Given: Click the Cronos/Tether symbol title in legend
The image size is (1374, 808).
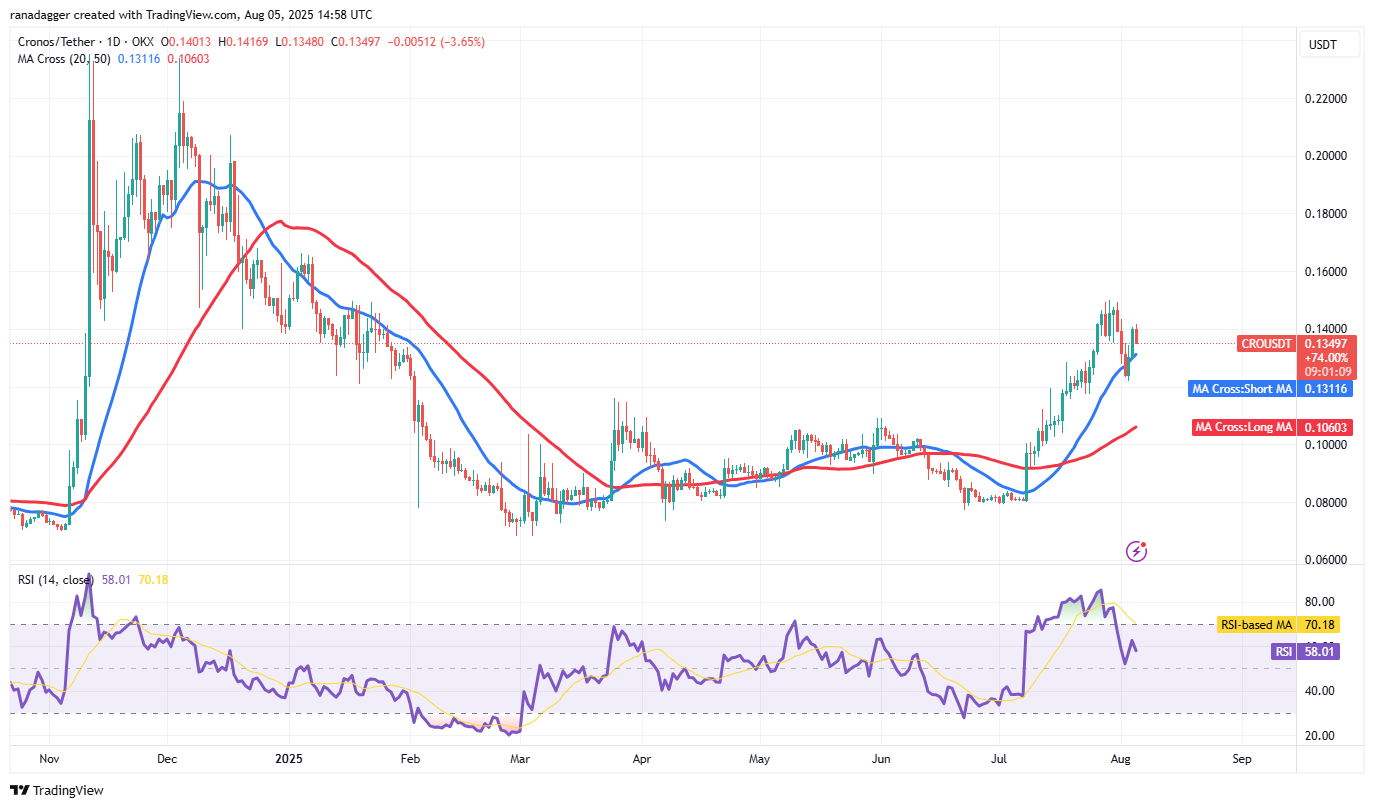Looking at the screenshot, I should coord(58,42).
